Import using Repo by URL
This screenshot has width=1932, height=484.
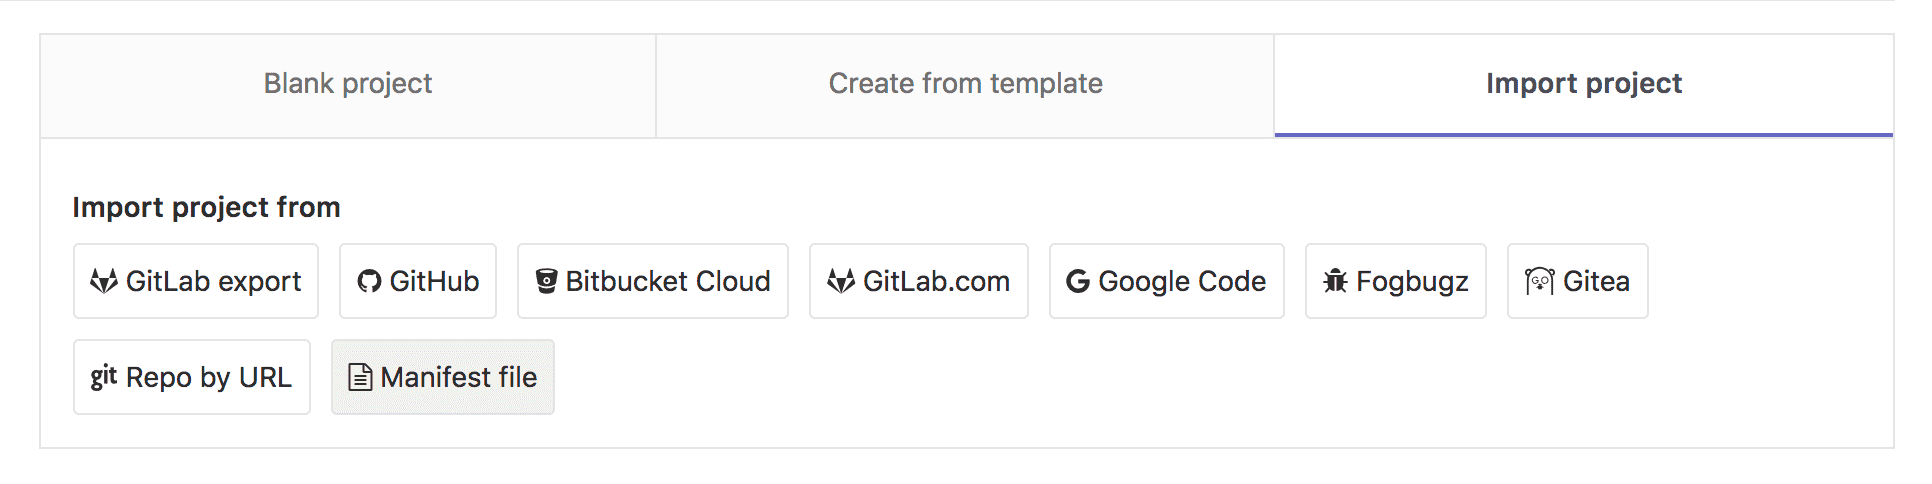(192, 377)
